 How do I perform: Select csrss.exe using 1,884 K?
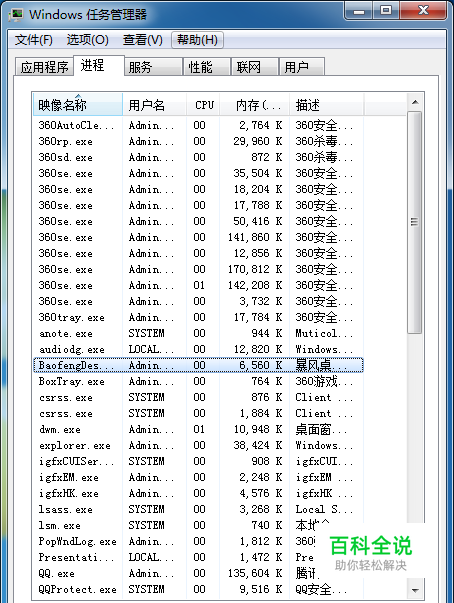point(198,413)
